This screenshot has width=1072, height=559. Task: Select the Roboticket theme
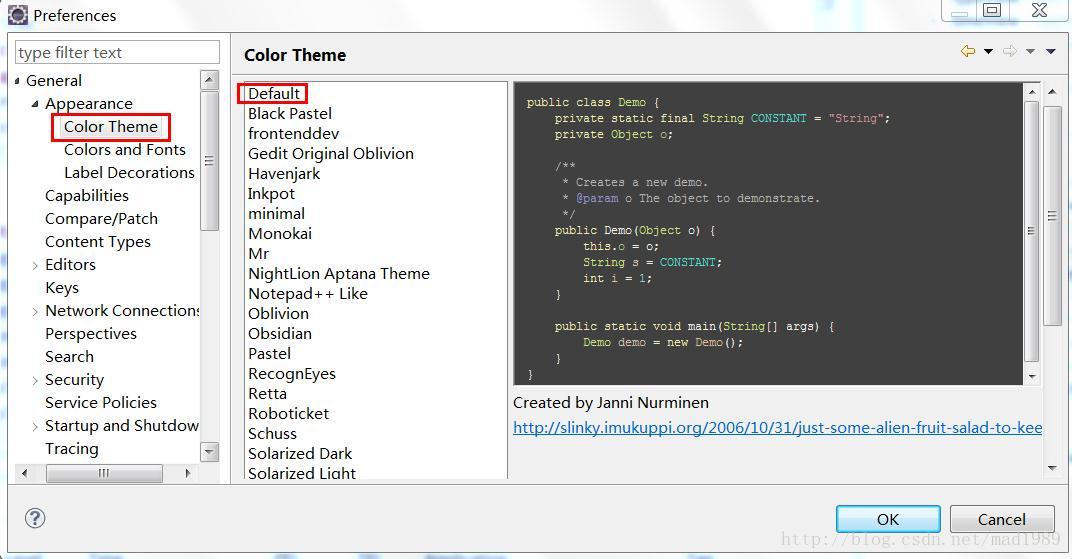[x=289, y=413]
